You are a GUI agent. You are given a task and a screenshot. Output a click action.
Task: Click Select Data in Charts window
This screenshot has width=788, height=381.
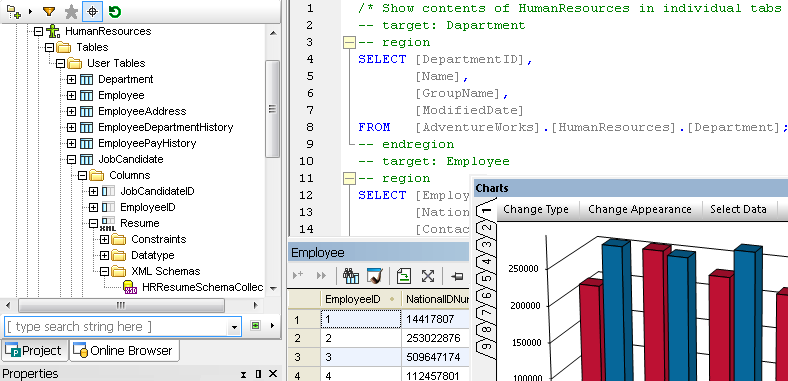pos(738,209)
